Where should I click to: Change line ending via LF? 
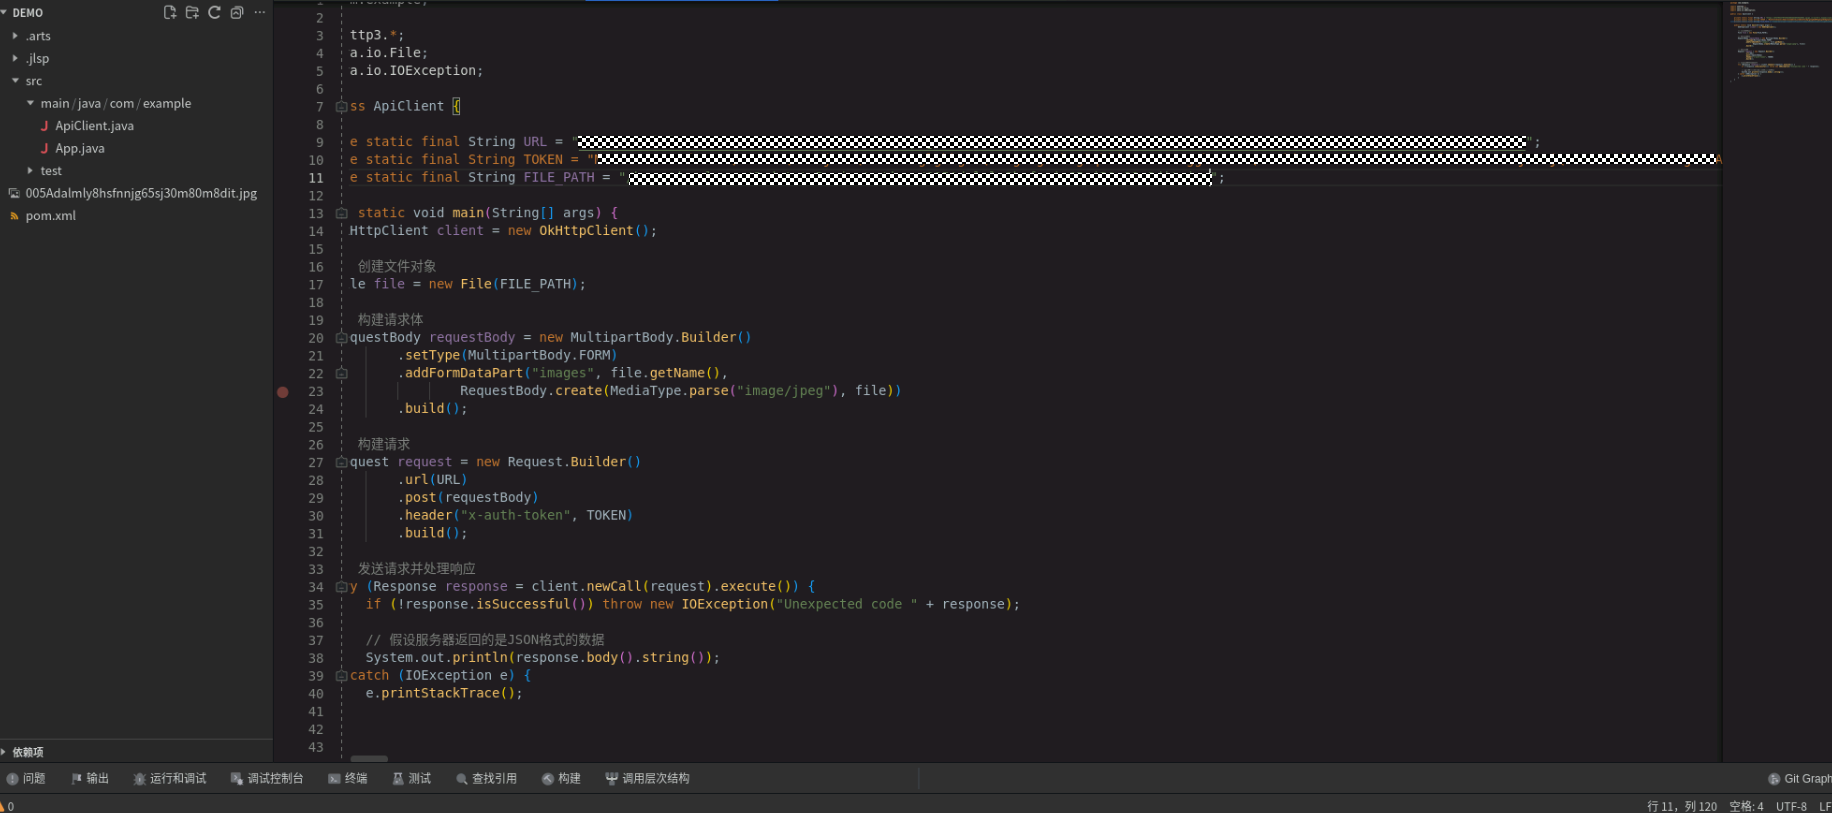click(1825, 806)
